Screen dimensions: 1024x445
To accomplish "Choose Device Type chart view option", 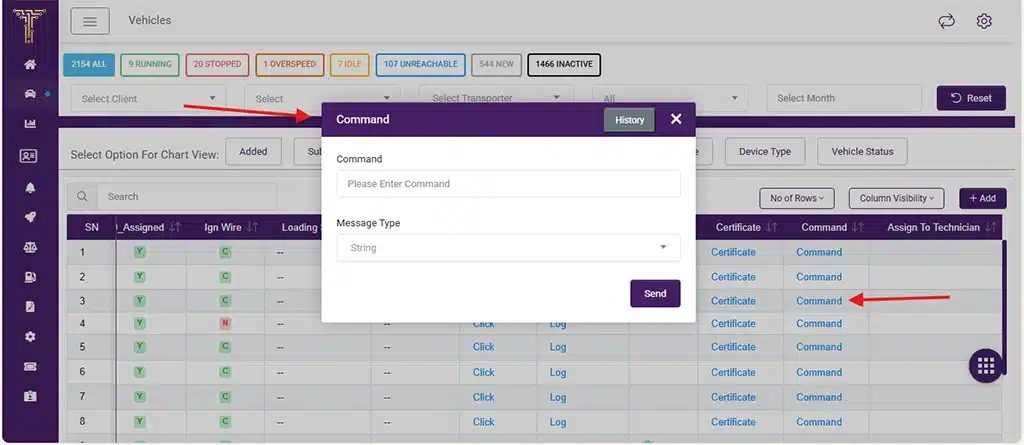I will tap(765, 152).
